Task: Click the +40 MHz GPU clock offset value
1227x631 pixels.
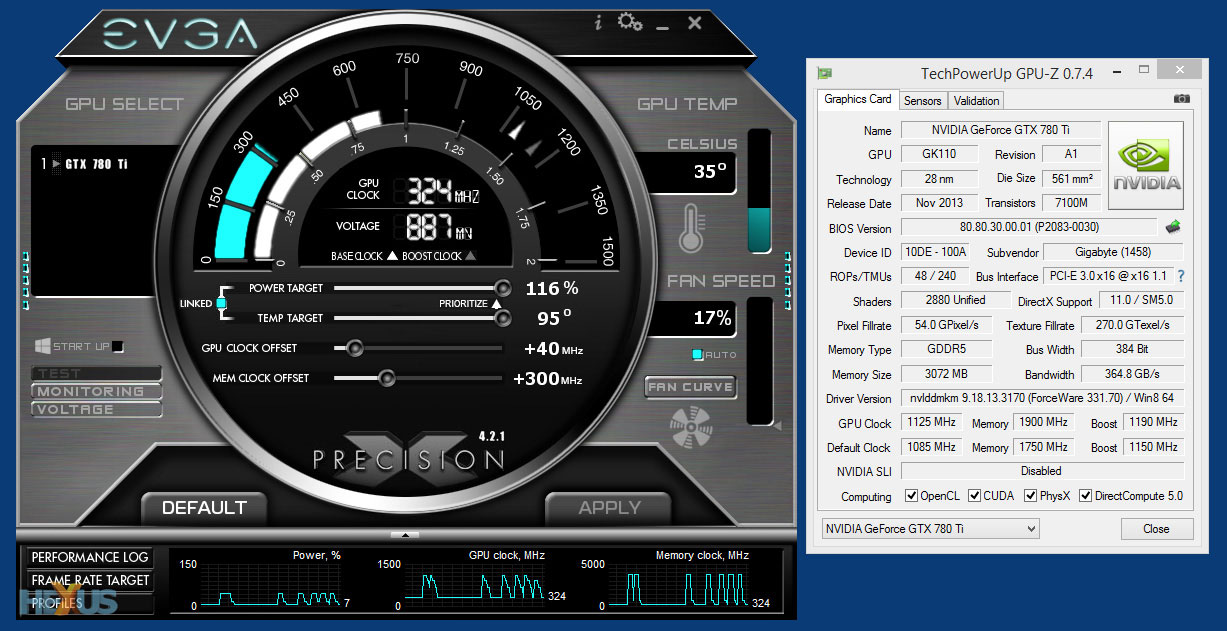Action: [553, 349]
